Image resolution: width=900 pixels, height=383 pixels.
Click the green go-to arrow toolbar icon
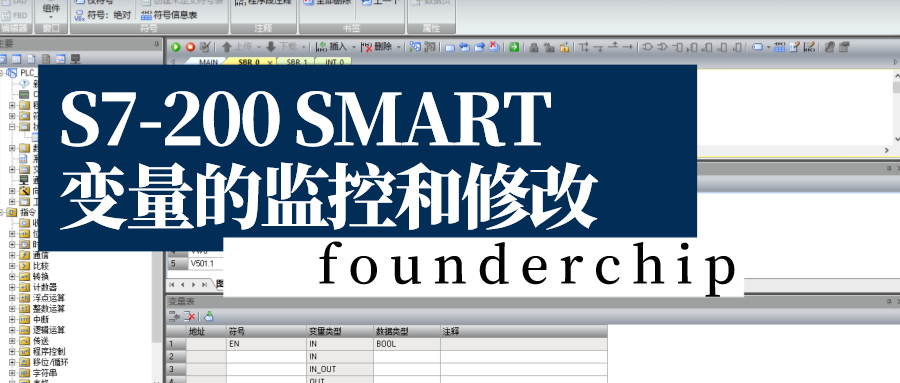(x=514, y=47)
